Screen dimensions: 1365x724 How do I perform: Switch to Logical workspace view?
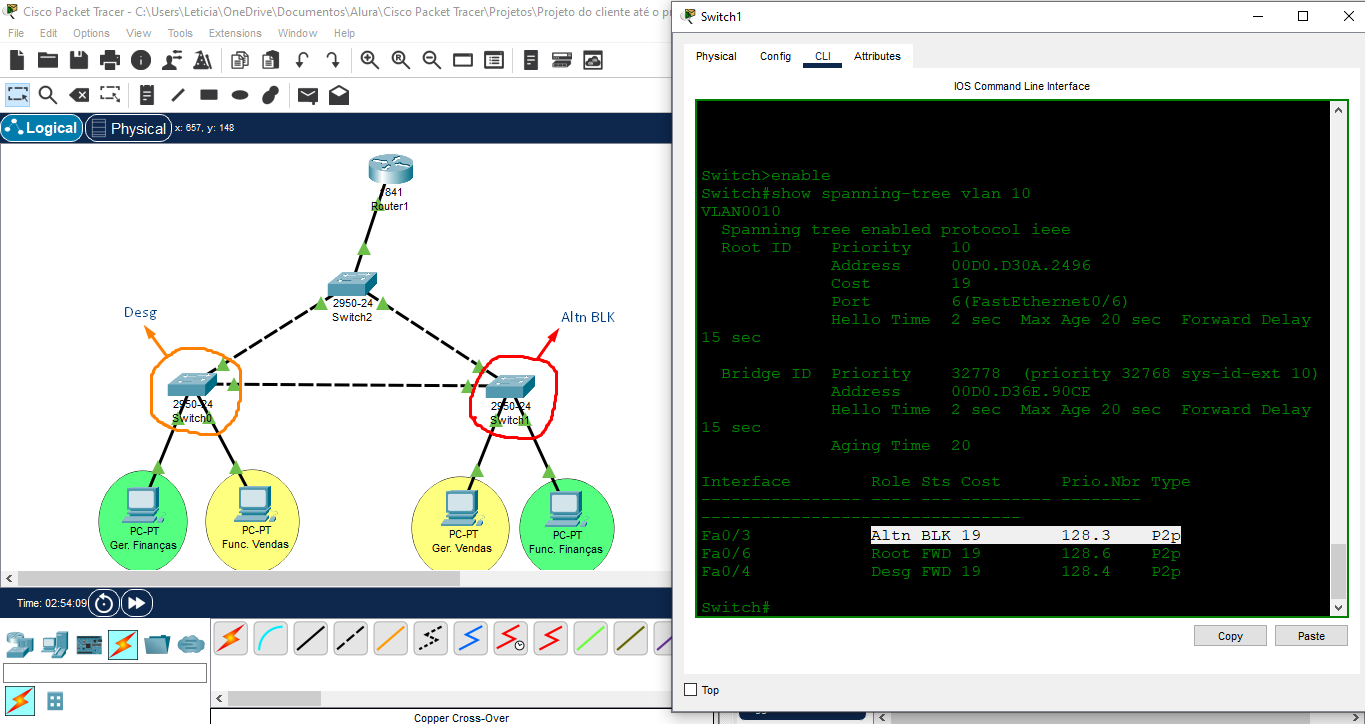click(41, 128)
